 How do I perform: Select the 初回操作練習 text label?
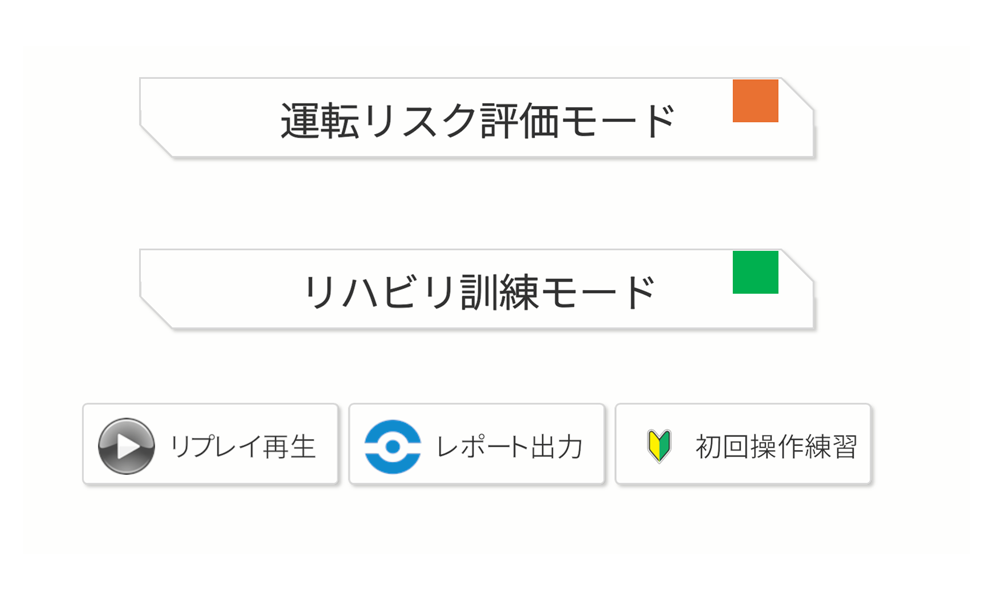pyautogui.click(x=776, y=447)
